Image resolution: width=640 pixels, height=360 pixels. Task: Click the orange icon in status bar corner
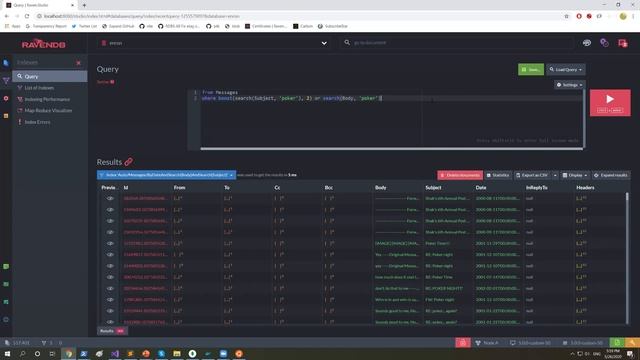click(632, 343)
